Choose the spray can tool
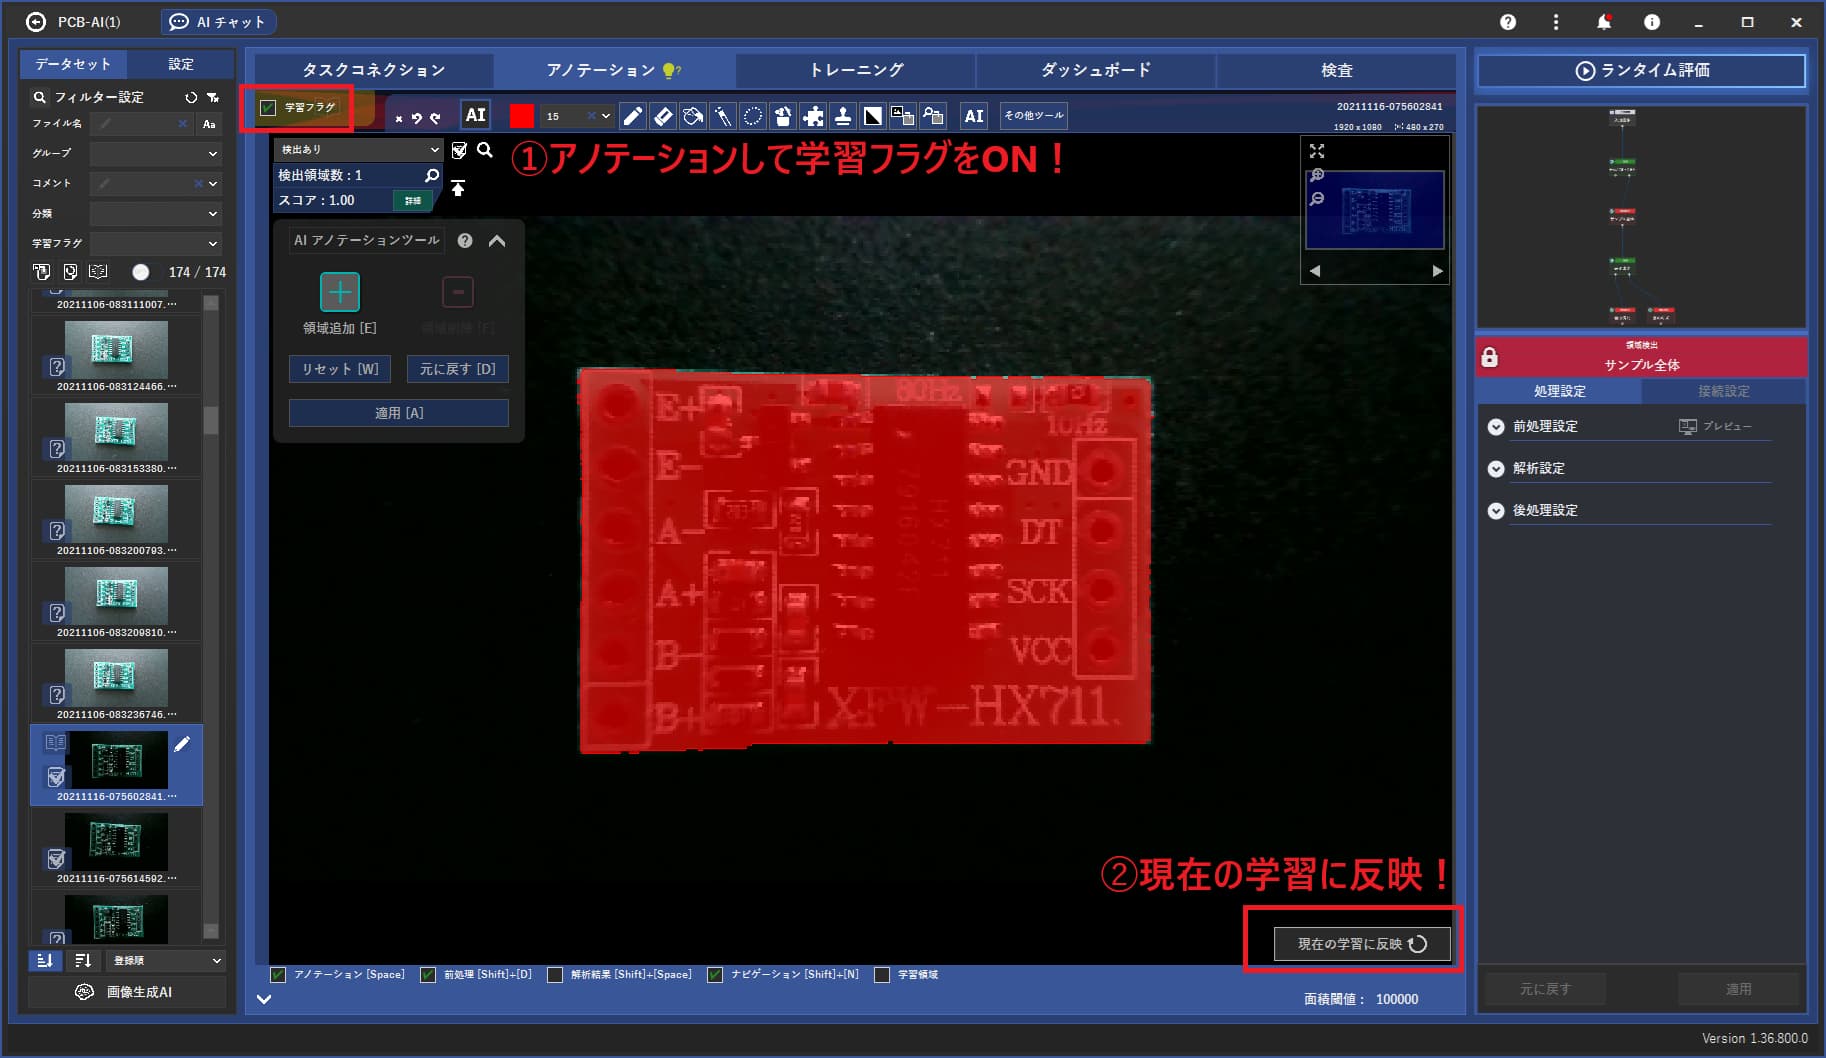Image resolution: width=1826 pixels, height=1058 pixels. coord(783,116)
